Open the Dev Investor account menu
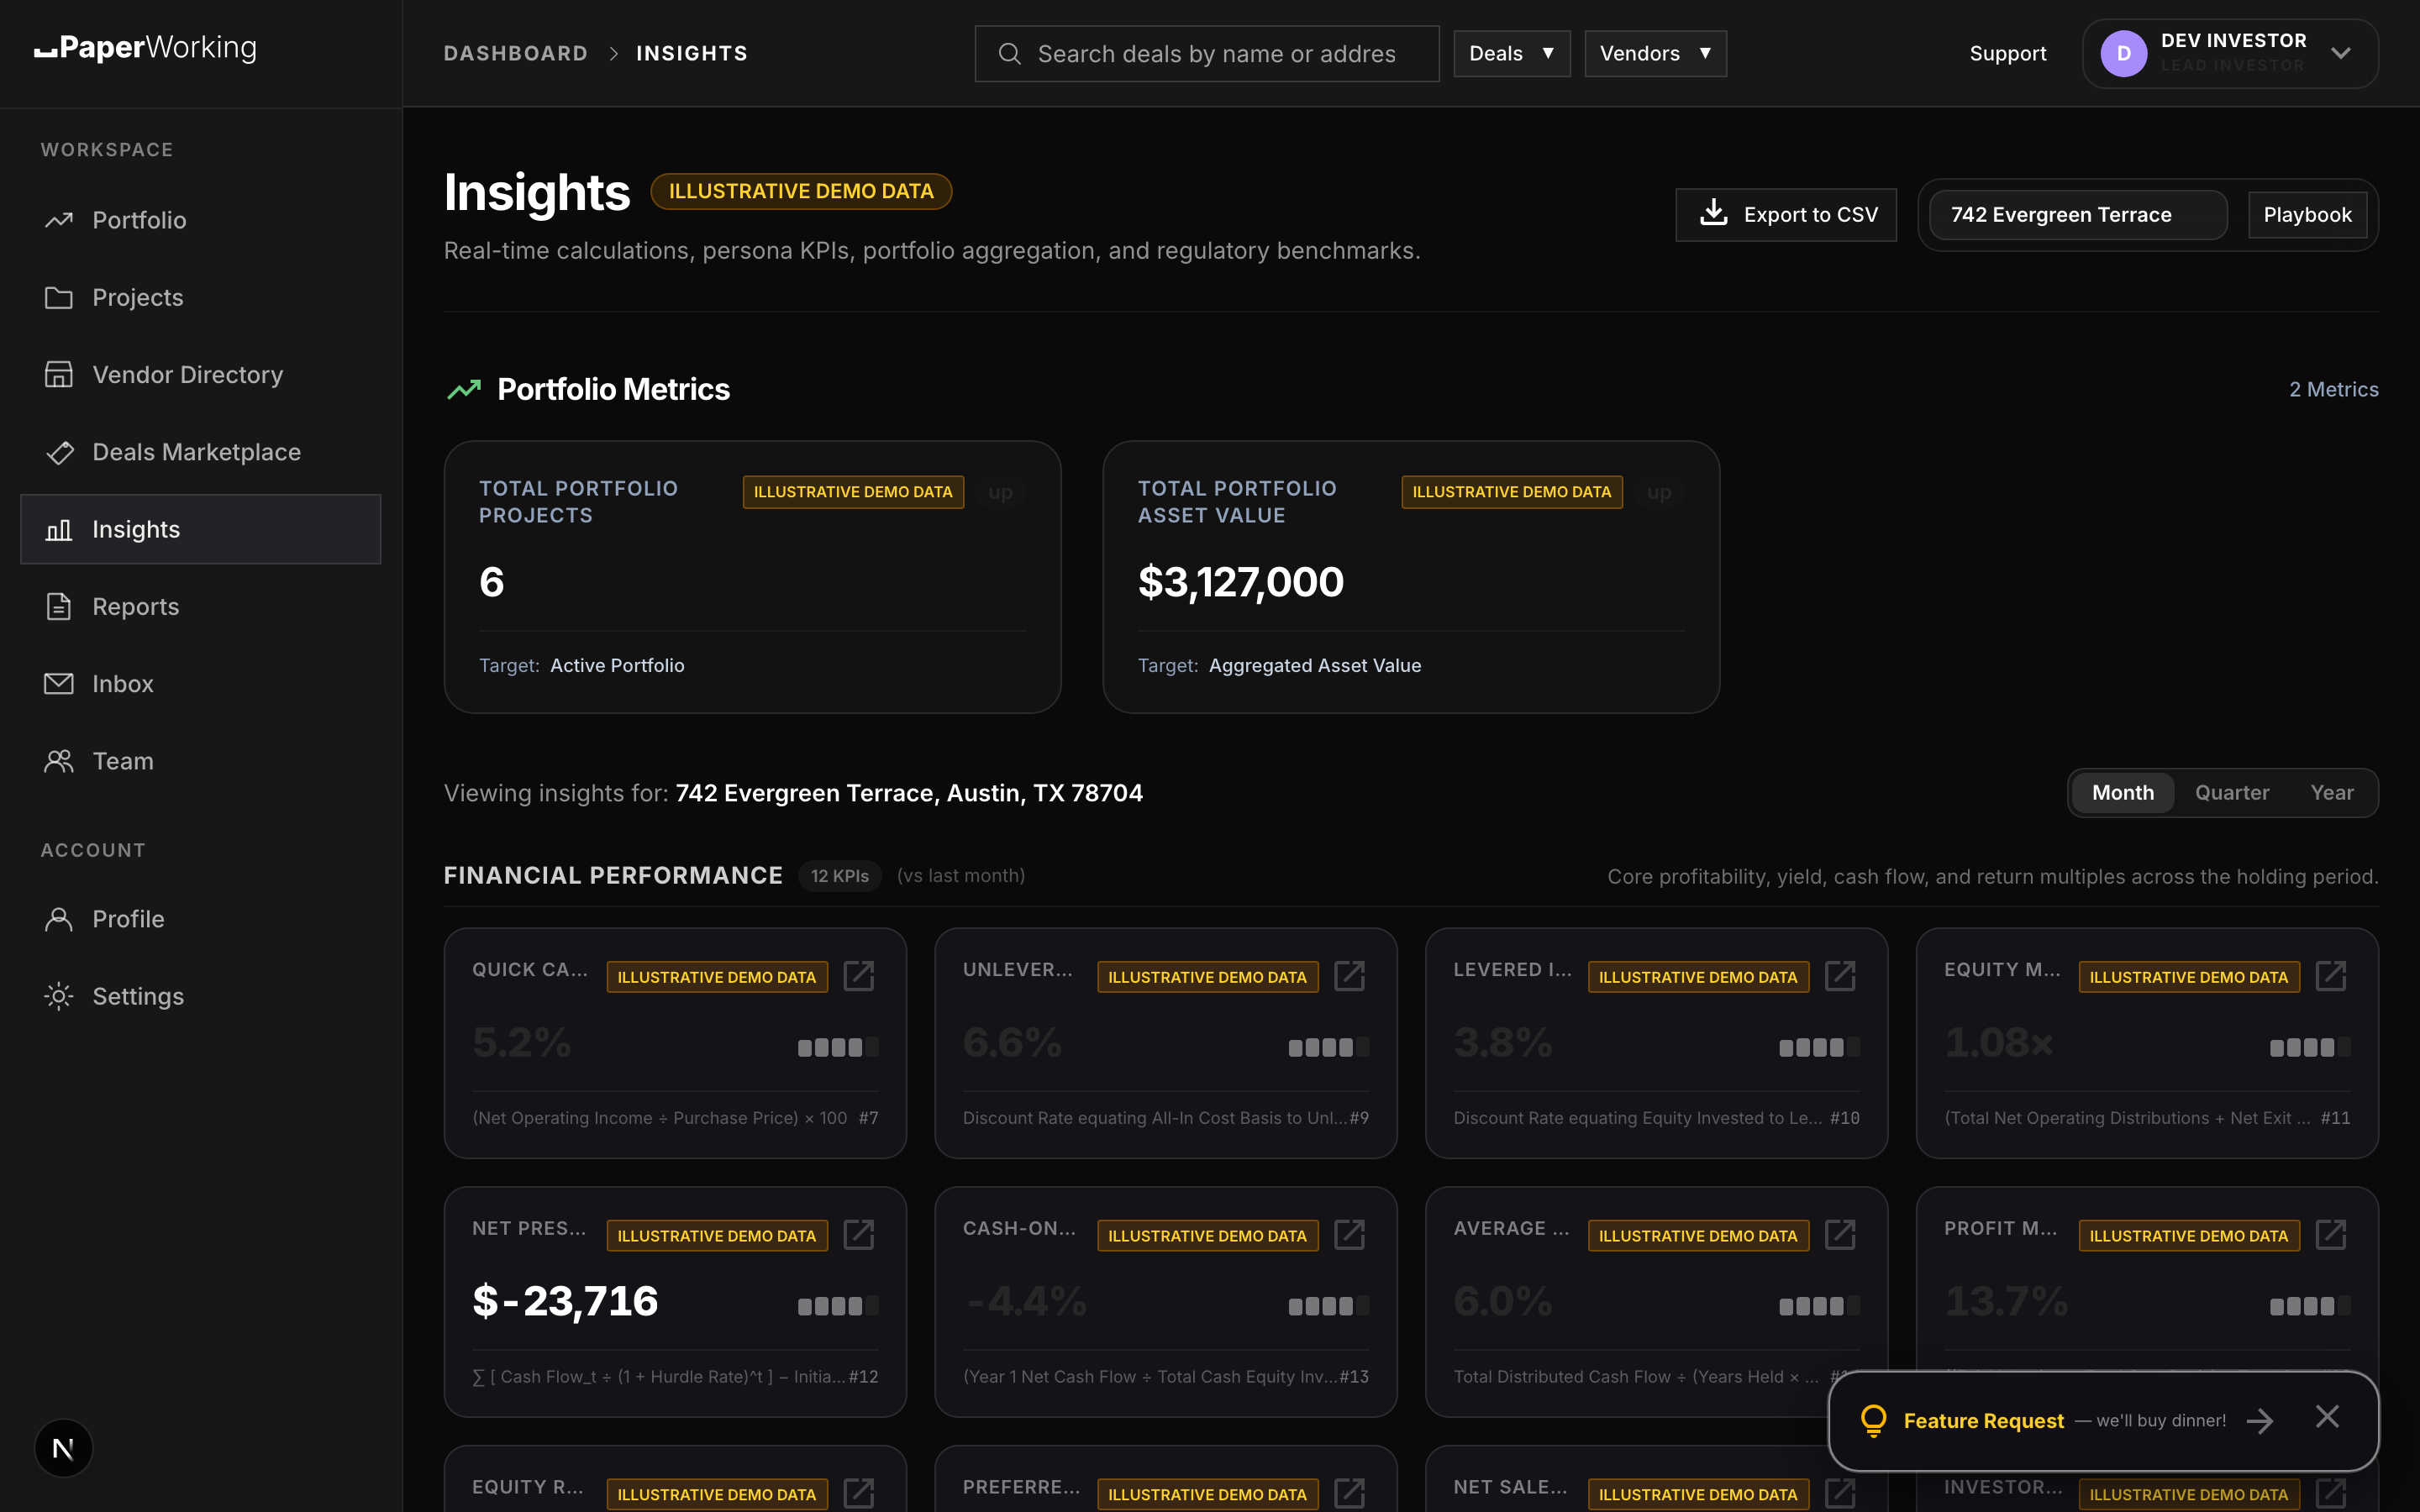Viewport: 2420px width, 1512px height. 2230,54
